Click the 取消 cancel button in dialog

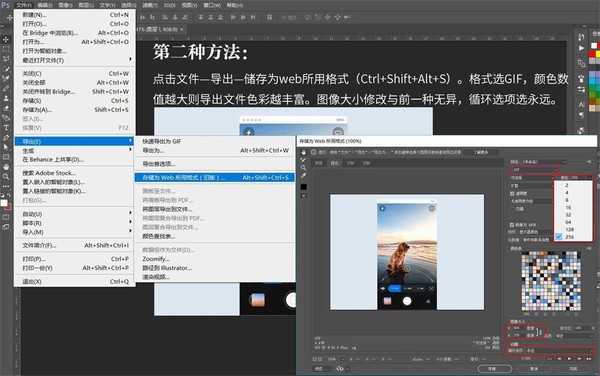(533, 369)
